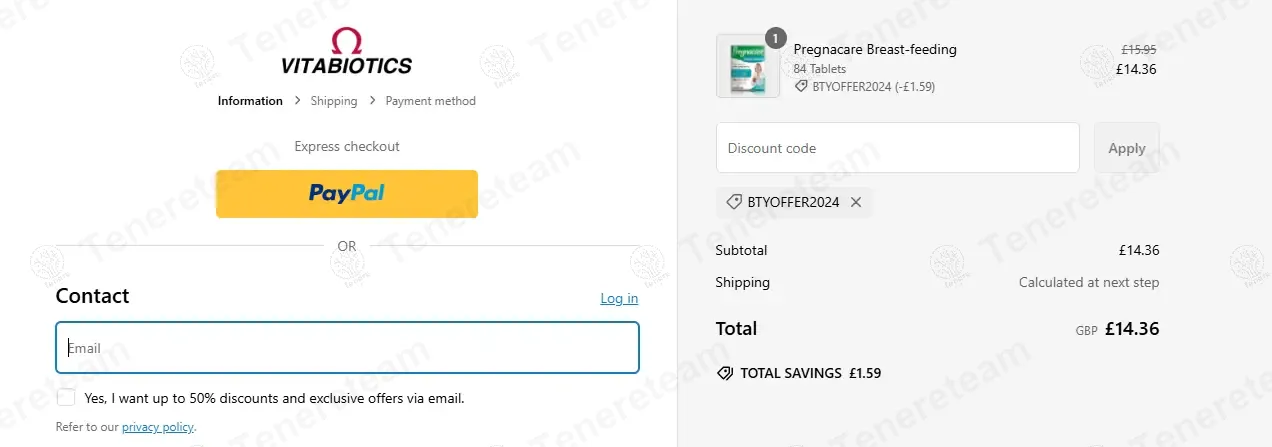The image size is (1272, 447).
Task: Open the privacy policy link
Action: pyautogui.click(x=158, y=427)
